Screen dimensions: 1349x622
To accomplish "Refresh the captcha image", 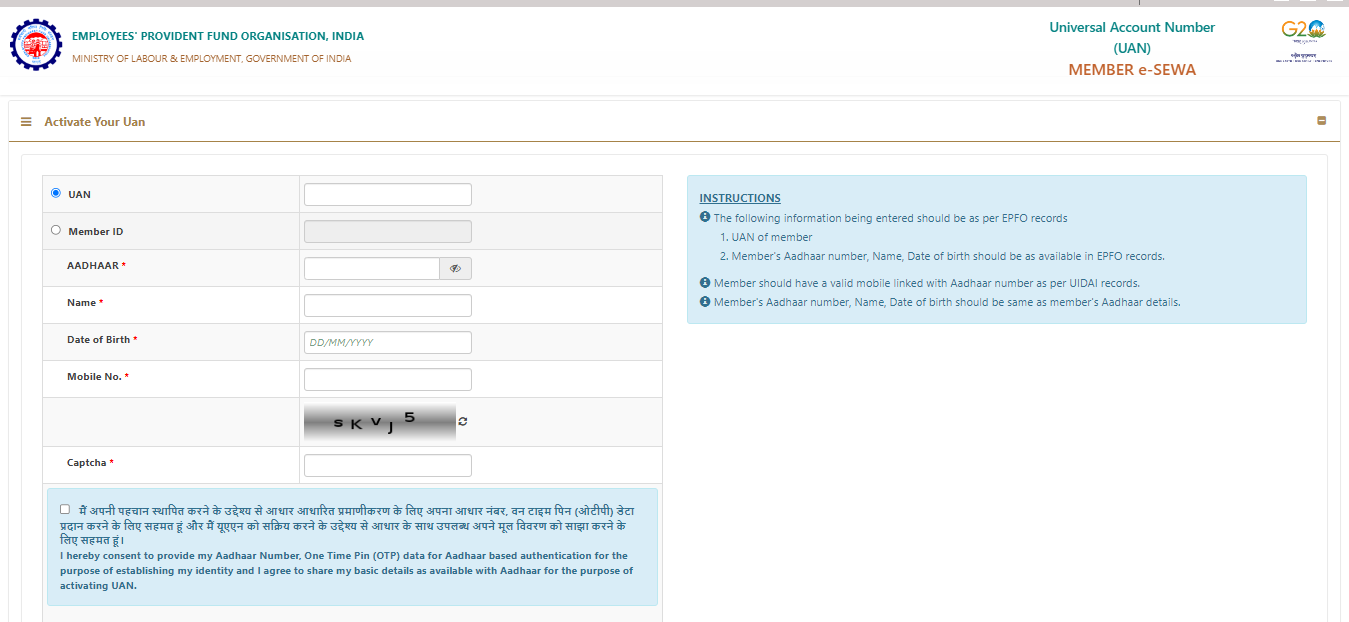I will [x=463, y=422].
